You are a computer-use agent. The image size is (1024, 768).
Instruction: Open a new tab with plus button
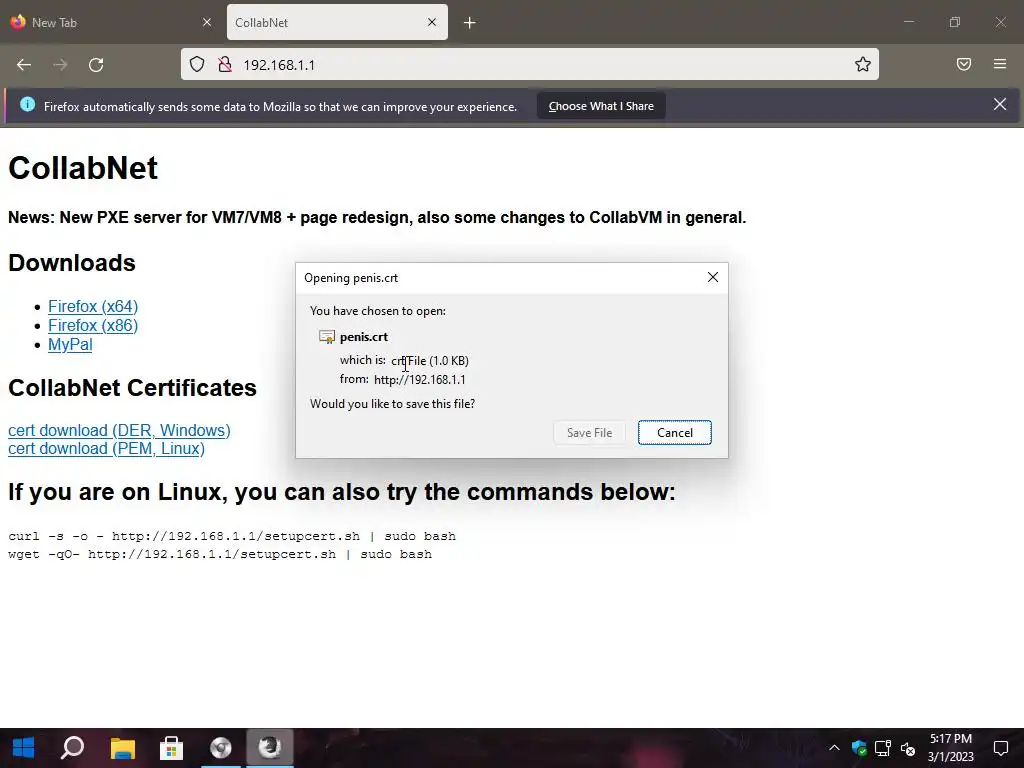coord(470,23)
